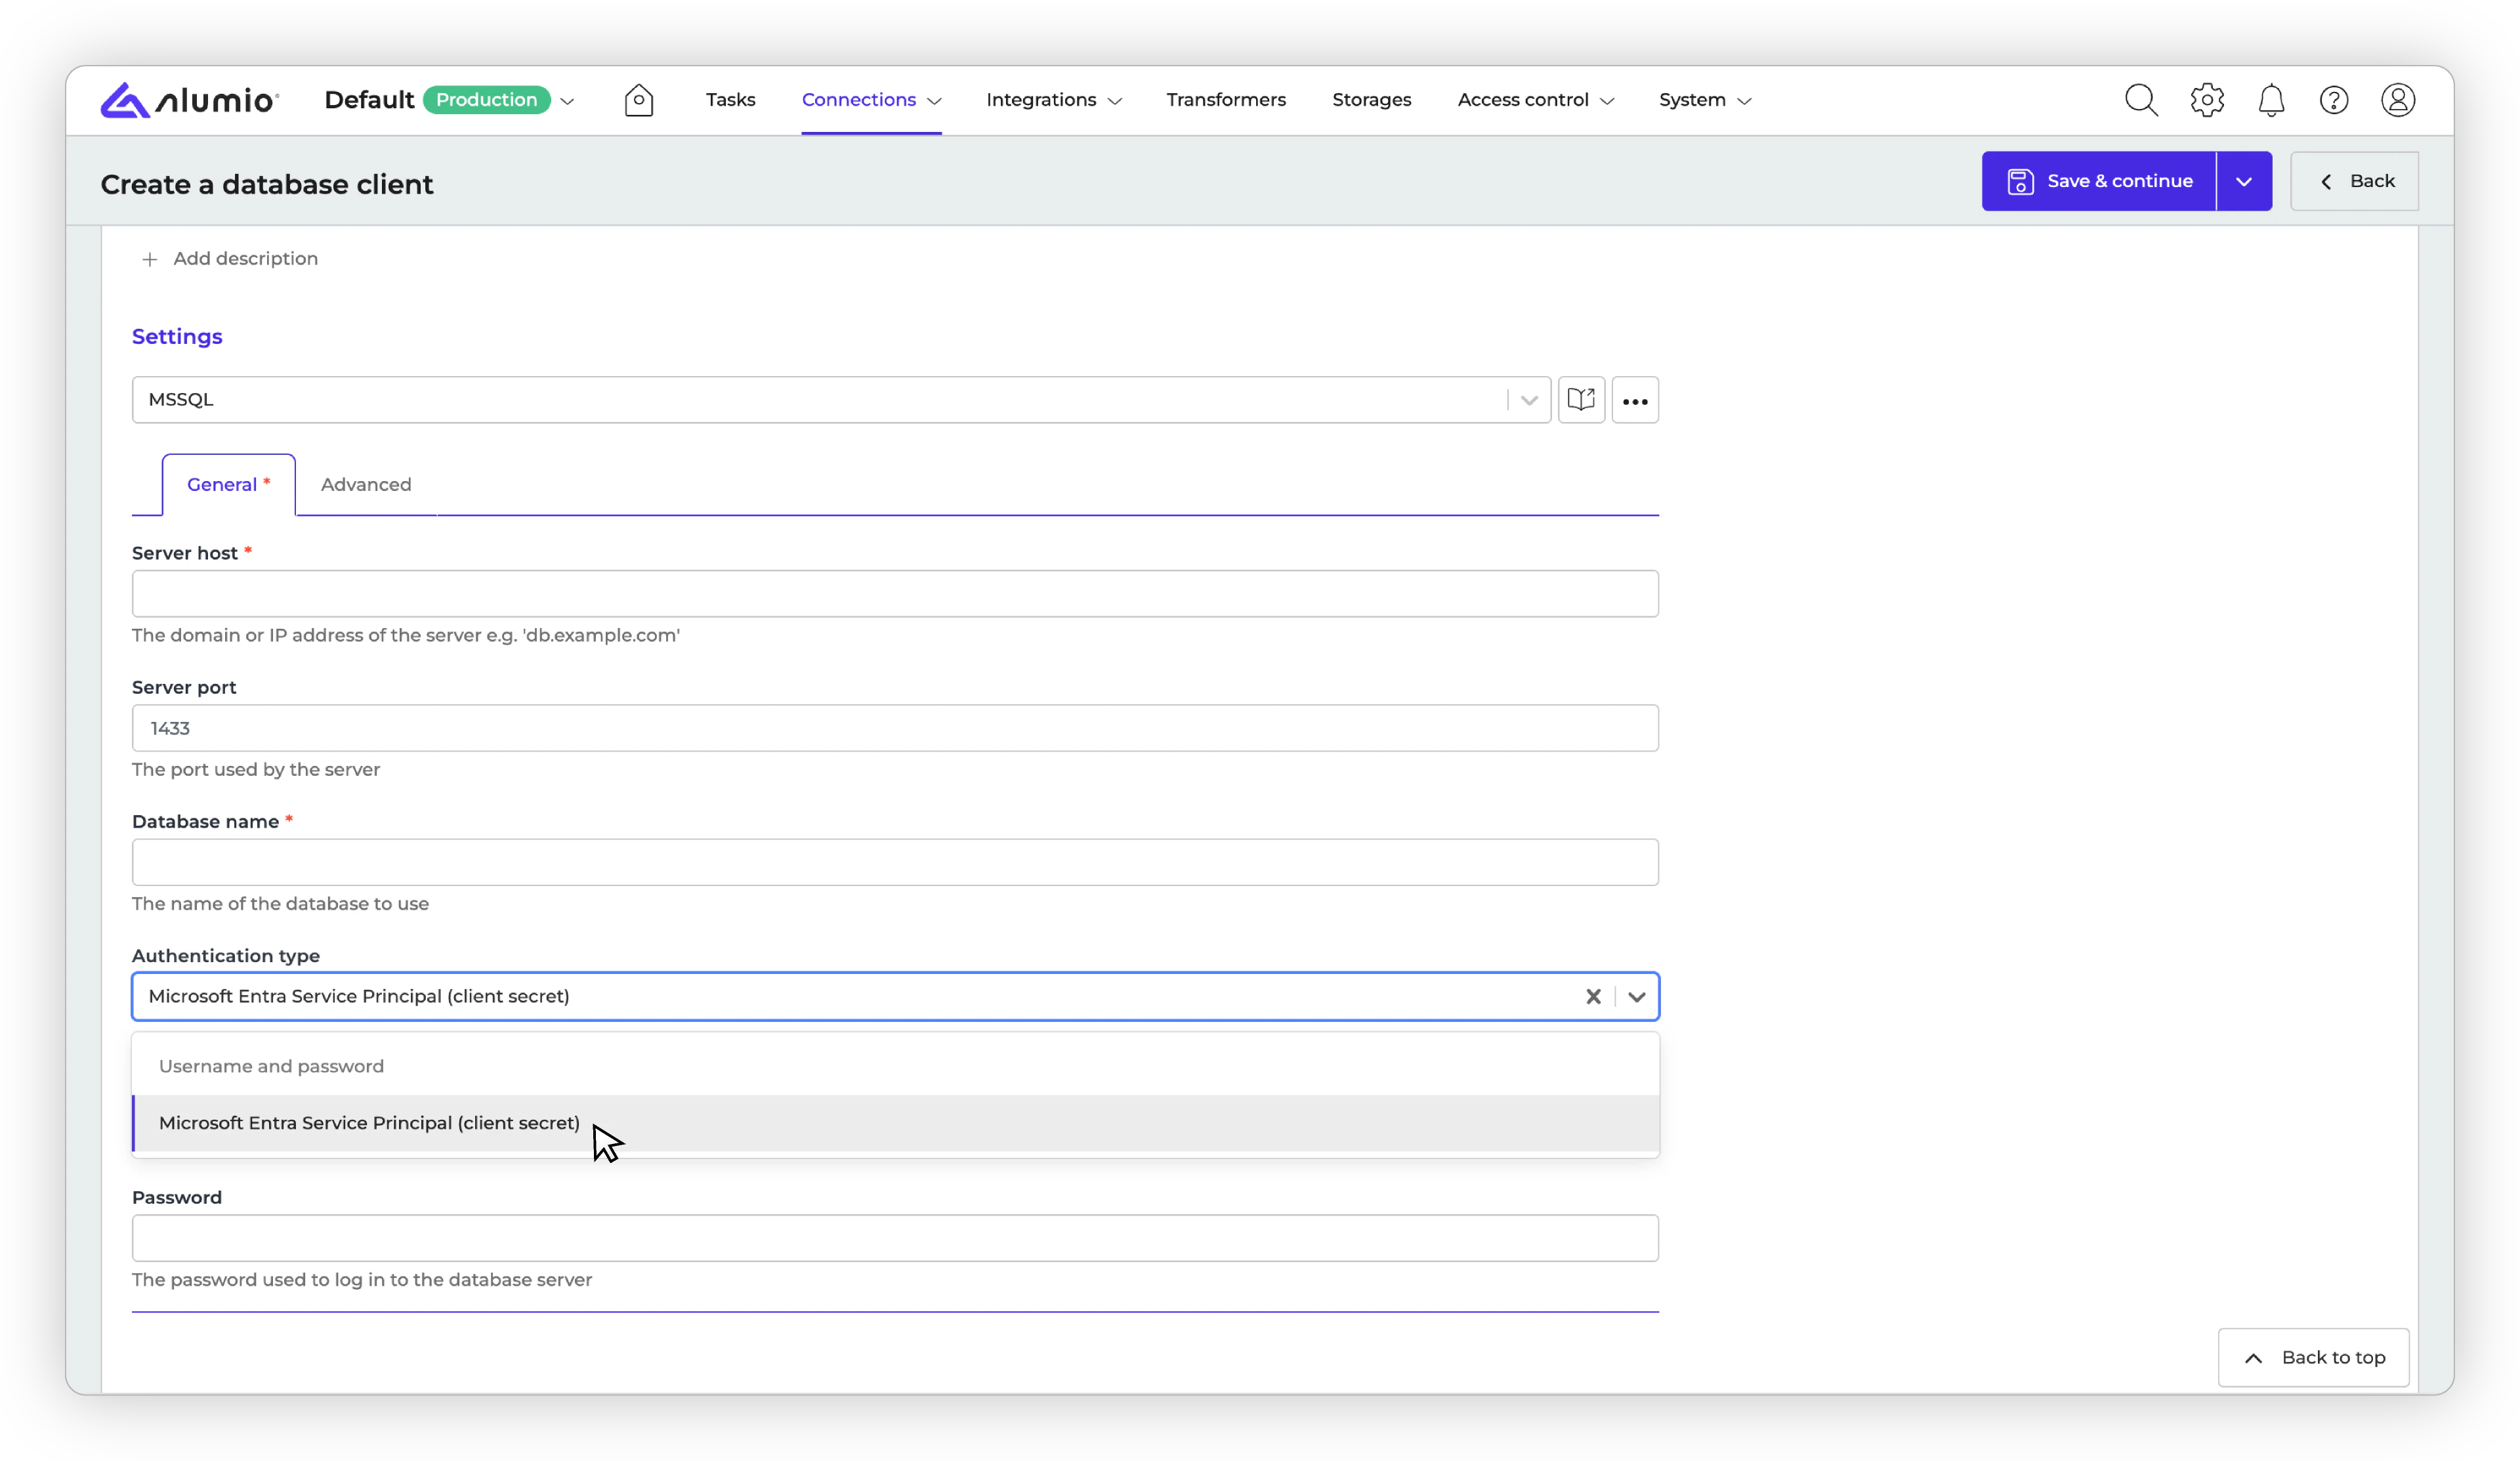Open the Connections menu
Viewport: 2520px width, 1461px height.
point(871,100)
